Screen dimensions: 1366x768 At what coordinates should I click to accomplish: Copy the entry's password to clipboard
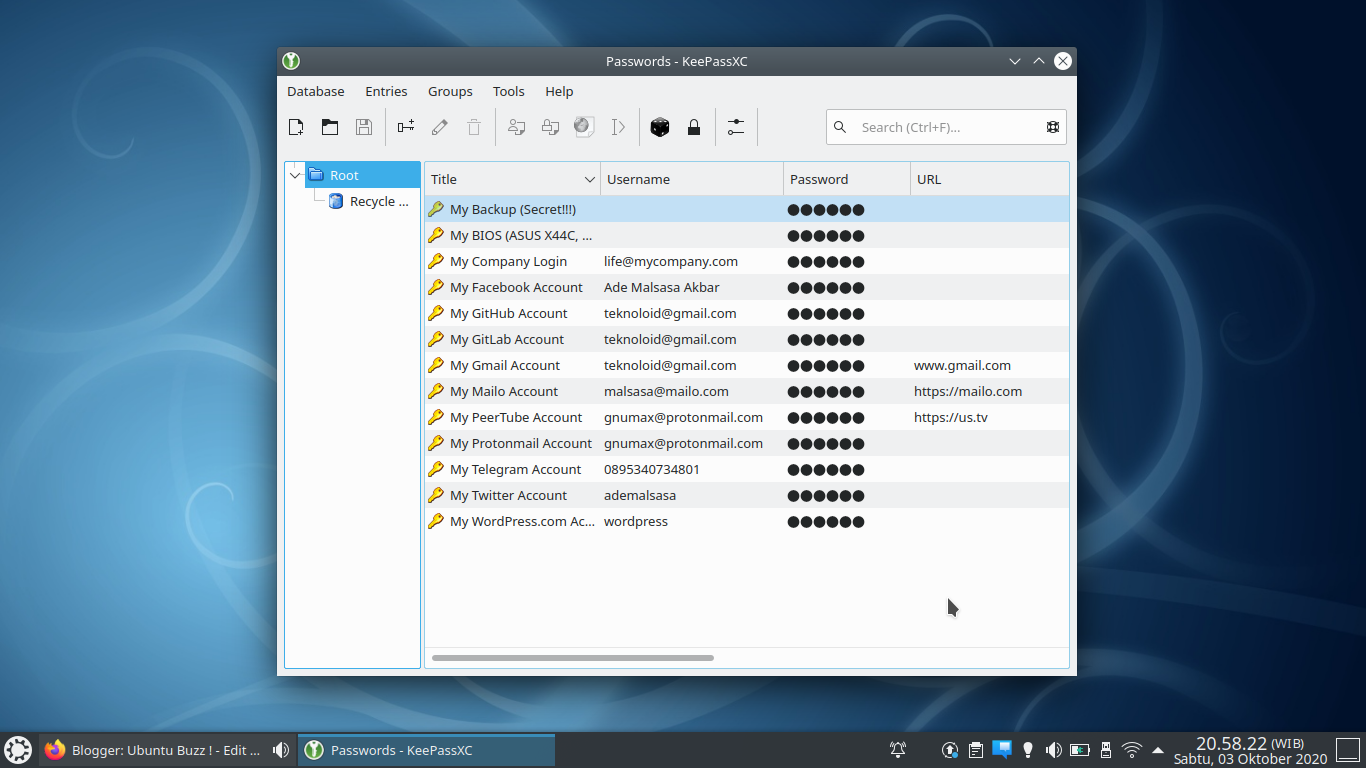550,127
